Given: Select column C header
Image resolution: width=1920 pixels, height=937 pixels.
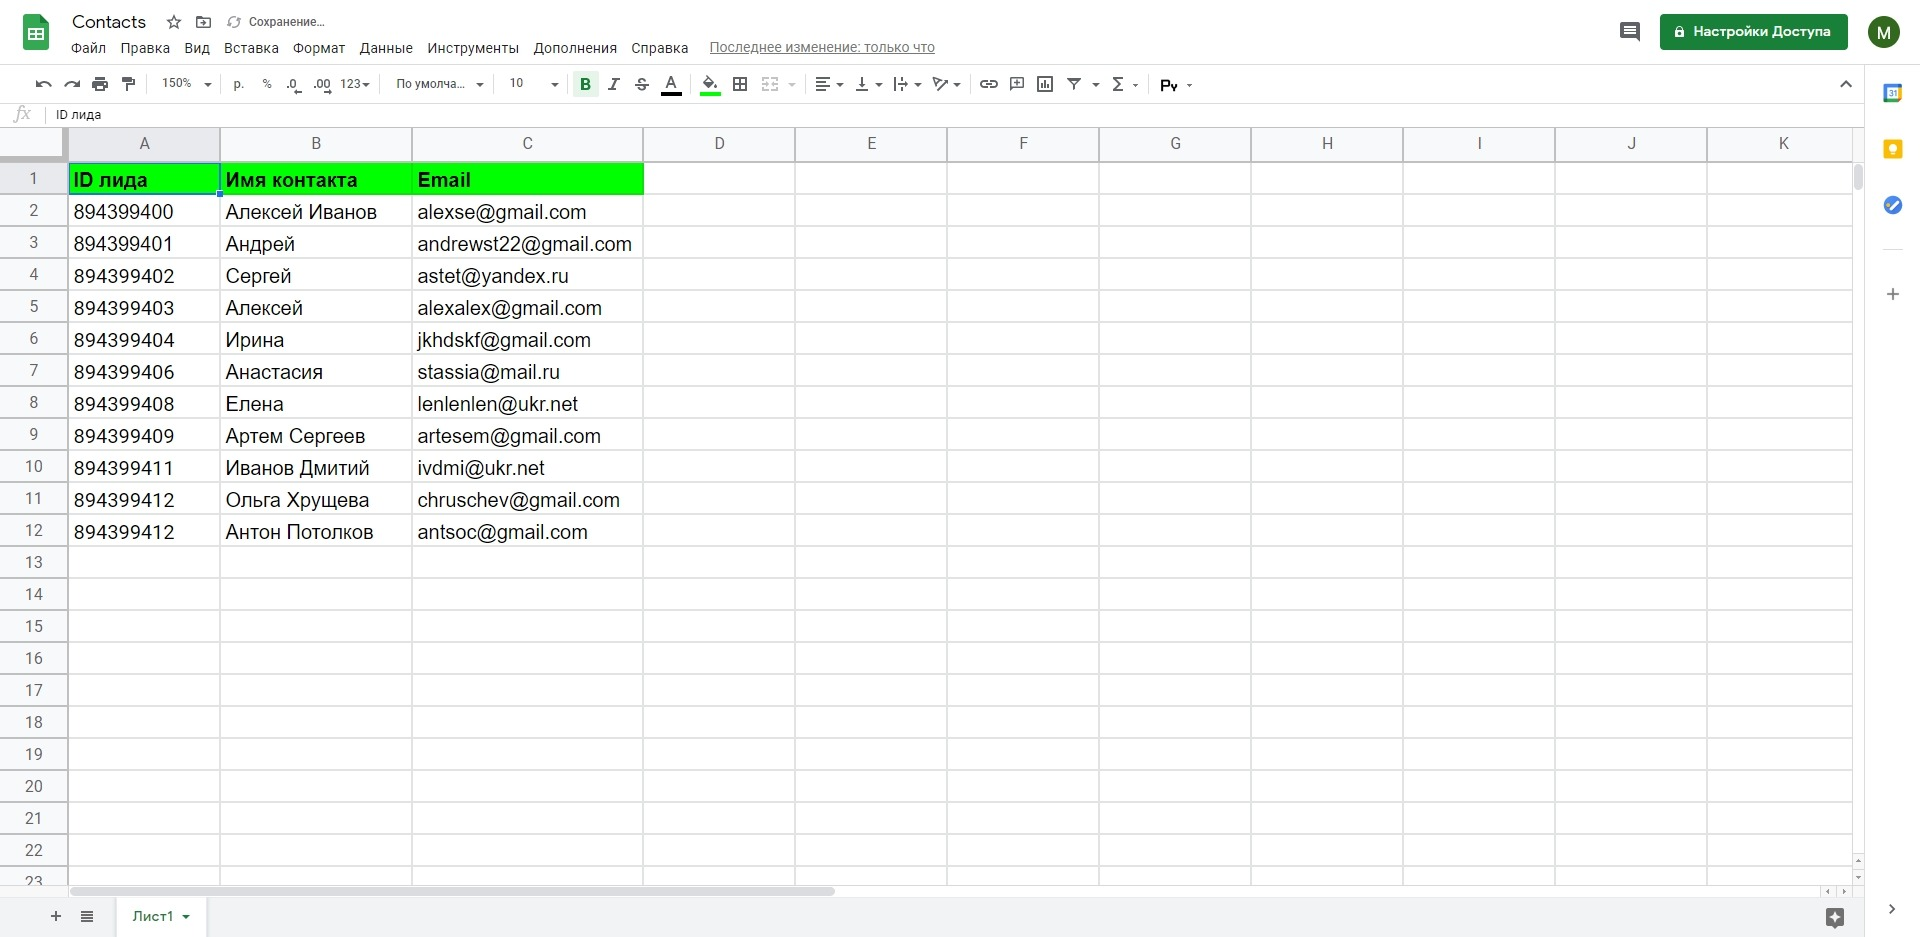Looking at the screenshot, I should coord(527,144).
